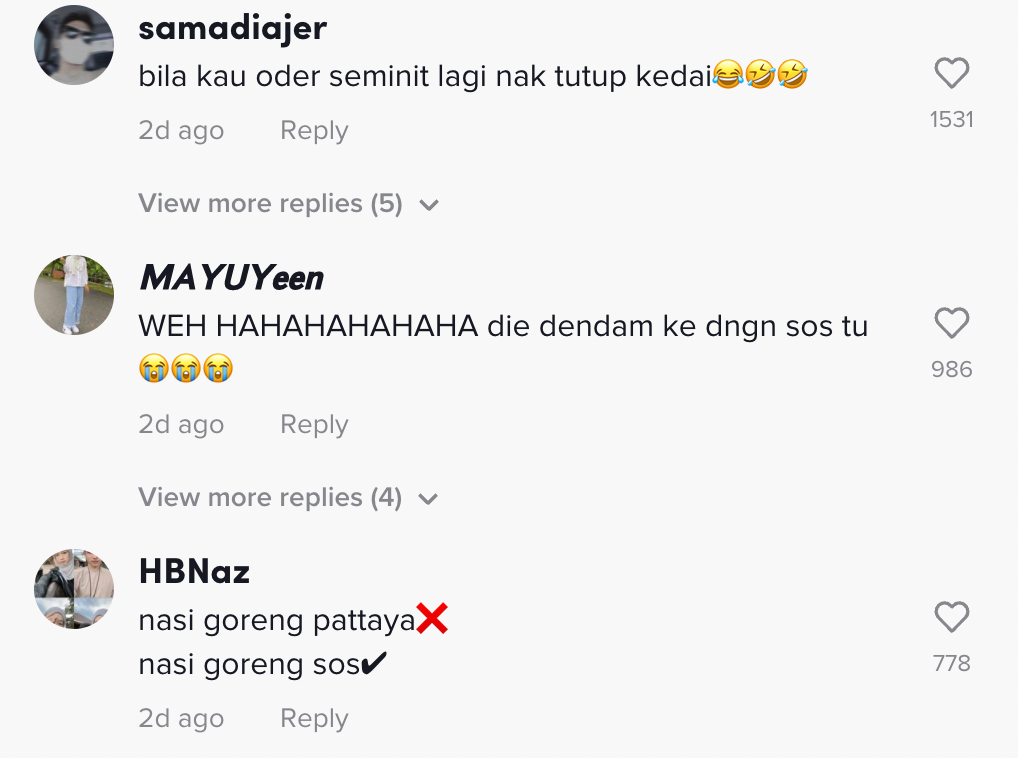Open MAYUYeen's profile avatar
The width and height of the screenshot is (1018, 758).
click(74, 295)
